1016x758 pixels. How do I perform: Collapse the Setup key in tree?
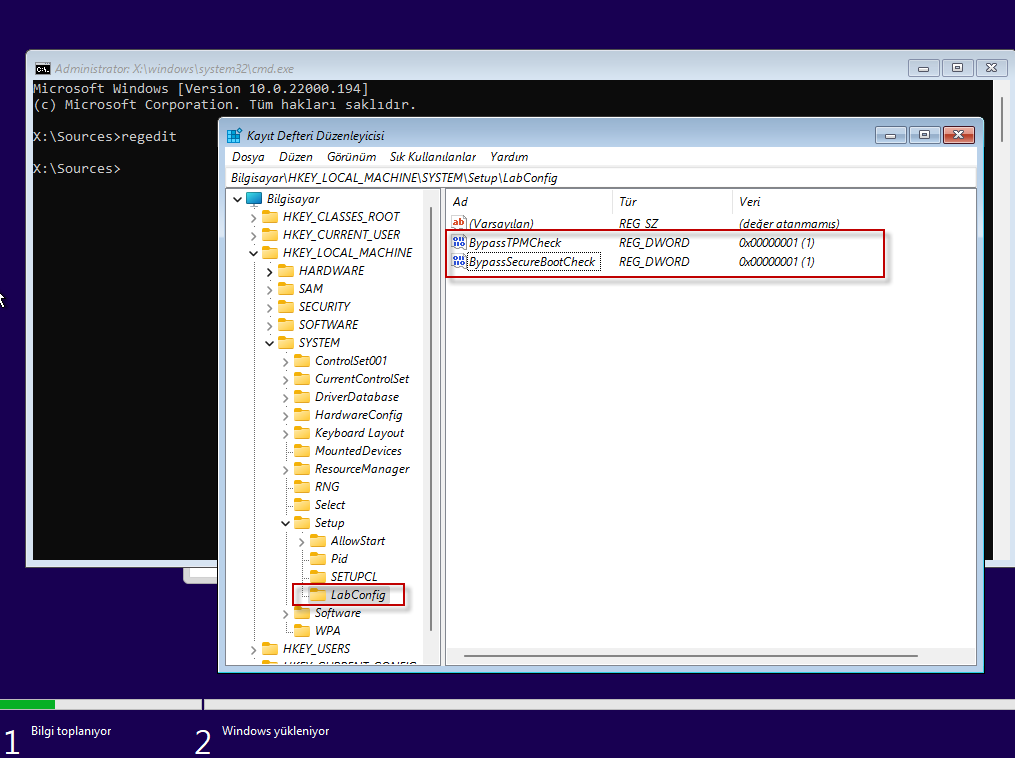click(x=287, y=523)
